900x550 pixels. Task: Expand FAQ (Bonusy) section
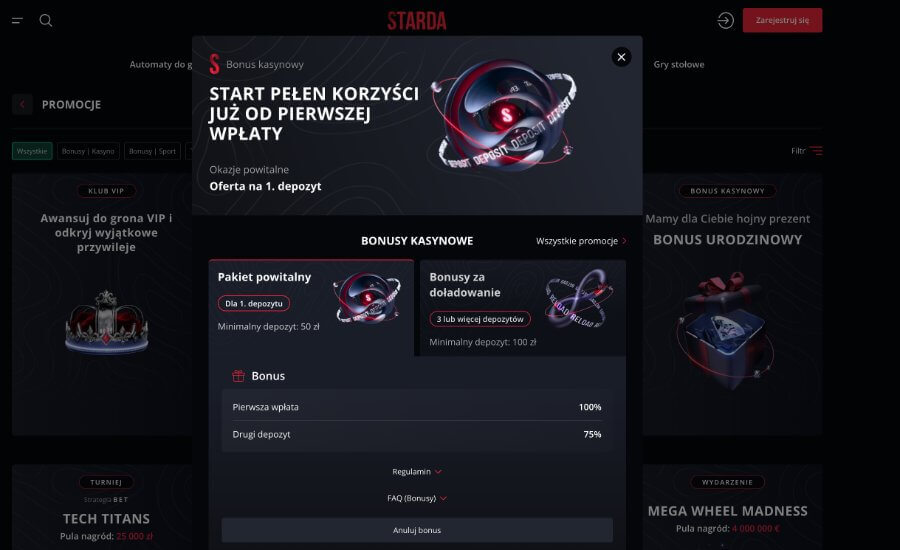coord(417,498)
